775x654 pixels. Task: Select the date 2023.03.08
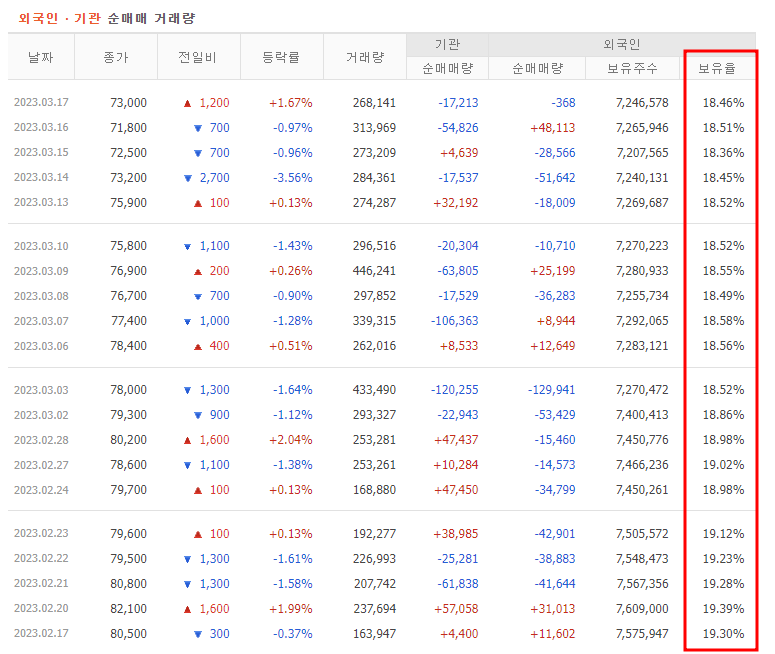point(41,296)
